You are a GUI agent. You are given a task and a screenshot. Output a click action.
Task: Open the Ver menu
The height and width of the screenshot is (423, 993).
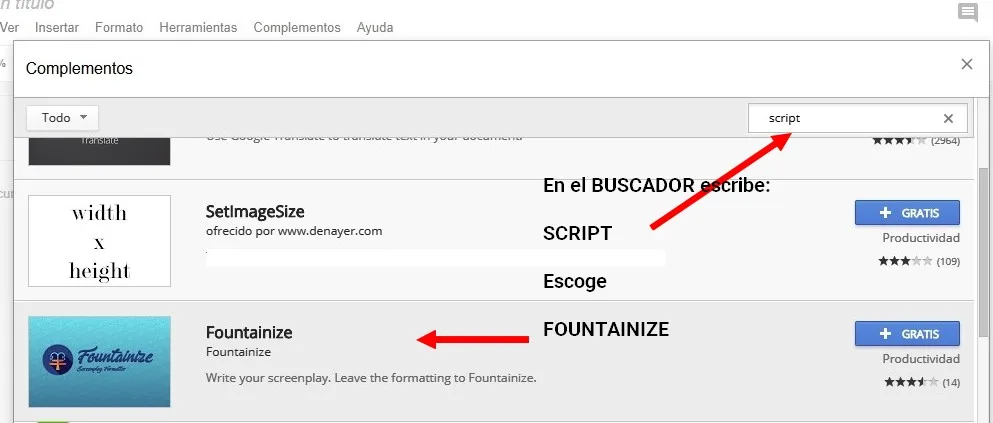point(10,27)
